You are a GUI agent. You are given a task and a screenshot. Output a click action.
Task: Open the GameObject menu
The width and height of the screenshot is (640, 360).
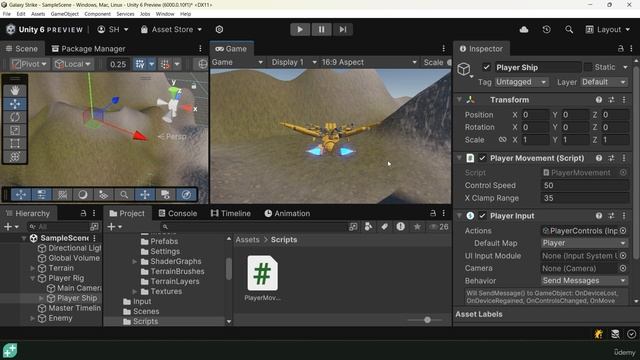coord(64,14)
